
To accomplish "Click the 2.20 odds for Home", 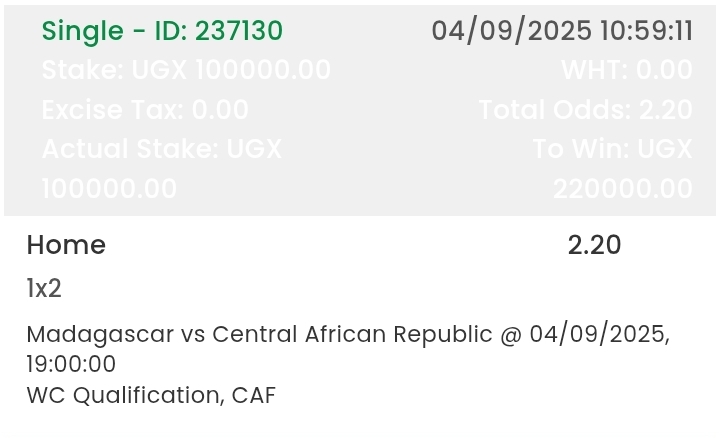I will pos(594,245).
